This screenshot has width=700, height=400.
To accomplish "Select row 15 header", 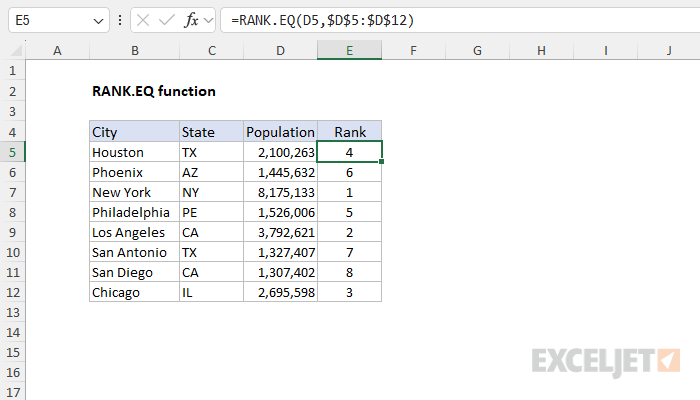I will click(12, 352).
